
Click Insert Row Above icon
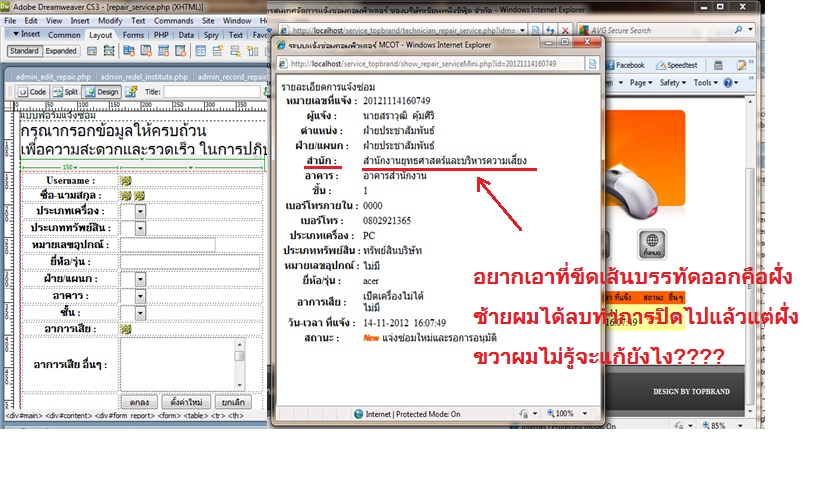[x=218, y=51]
